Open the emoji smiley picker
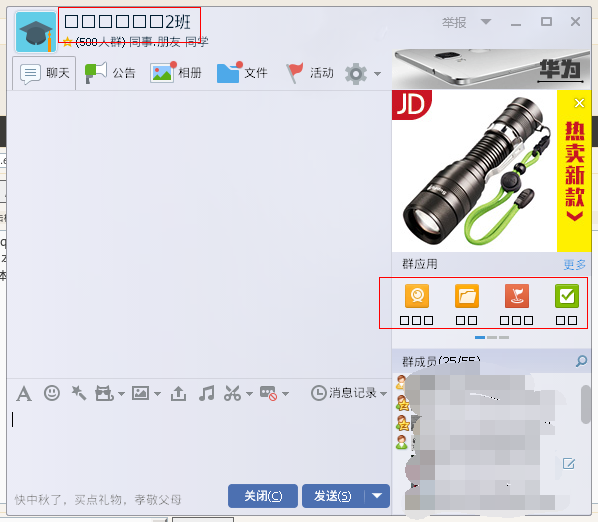 52,393
